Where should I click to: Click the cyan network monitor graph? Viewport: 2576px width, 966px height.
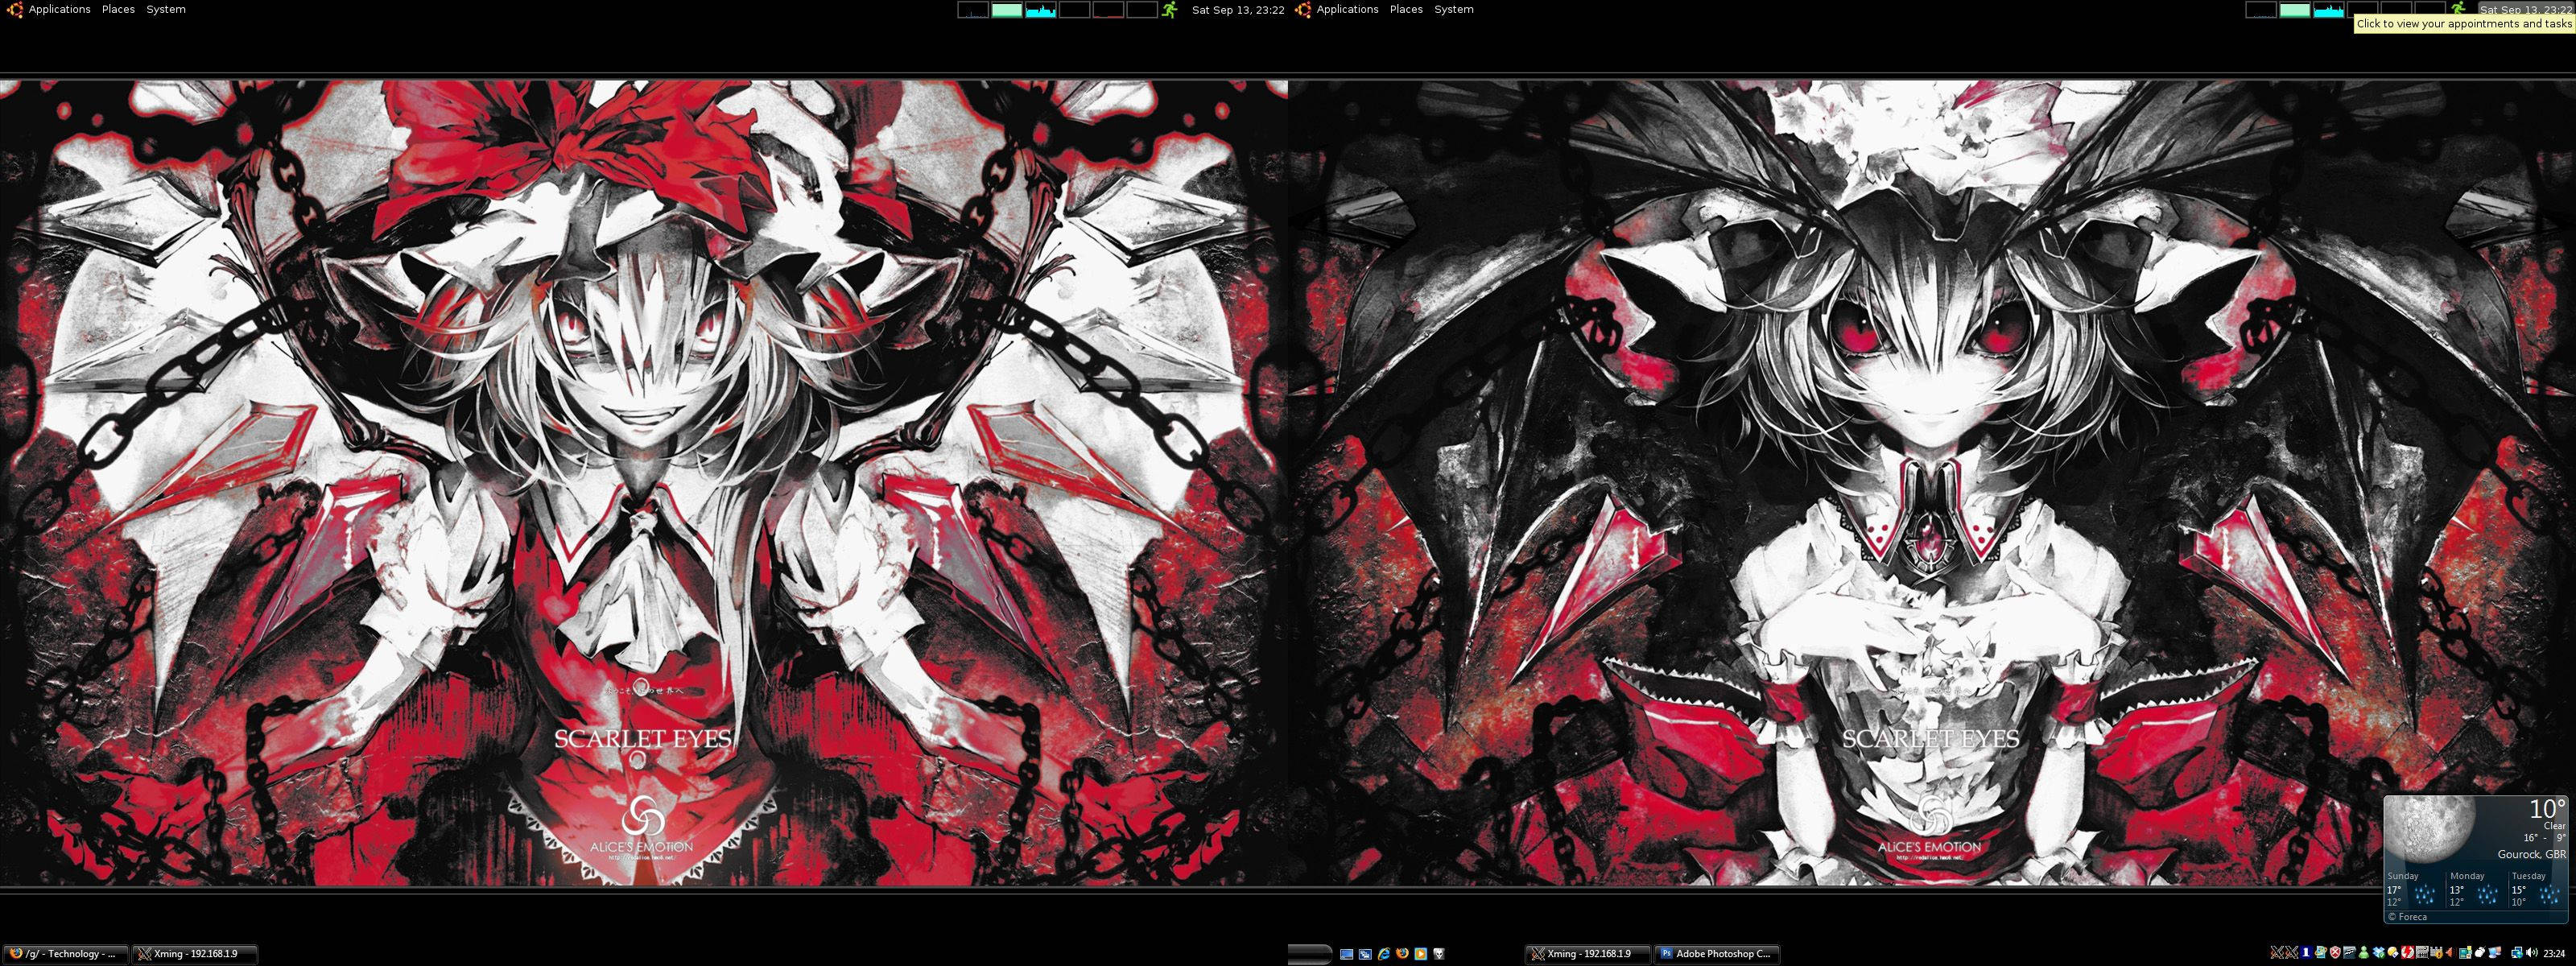point(1040,10)
